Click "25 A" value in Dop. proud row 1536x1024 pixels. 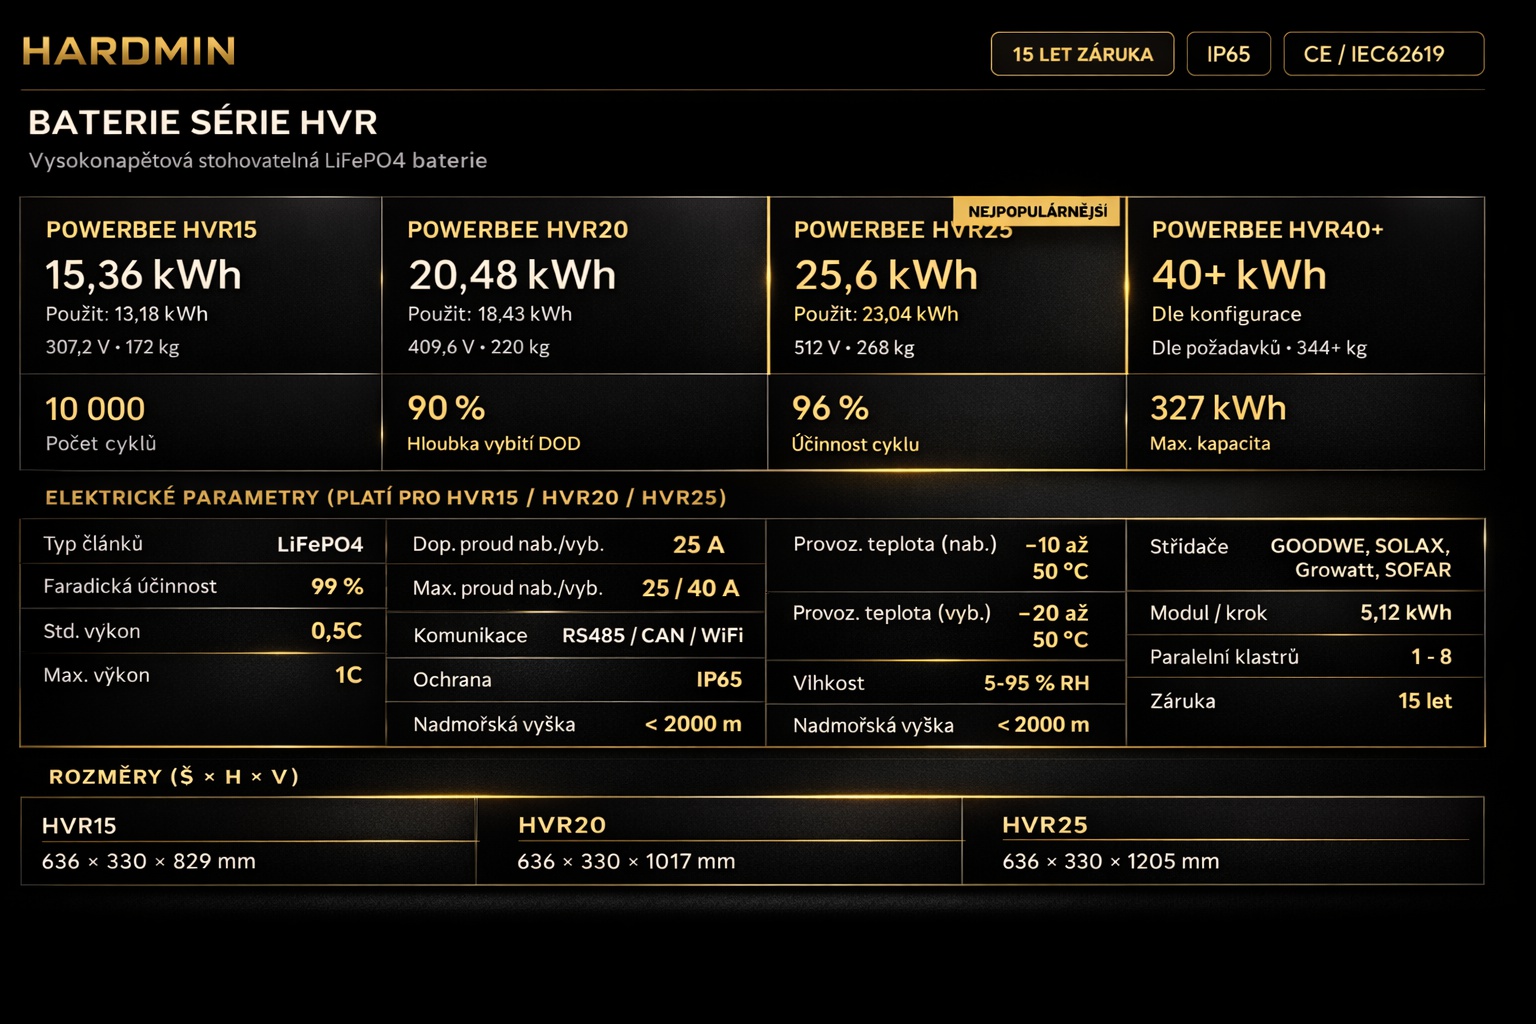click(699, 545)
